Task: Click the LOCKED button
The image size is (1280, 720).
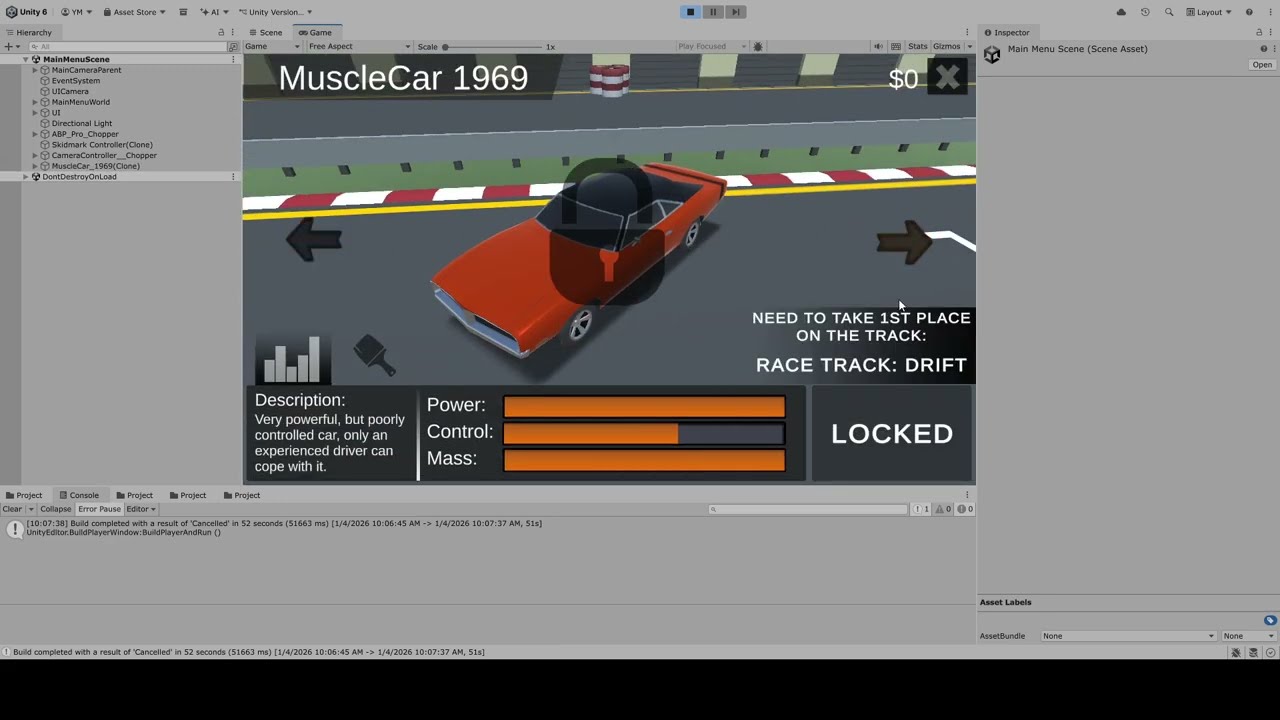Action: [892, 433]
